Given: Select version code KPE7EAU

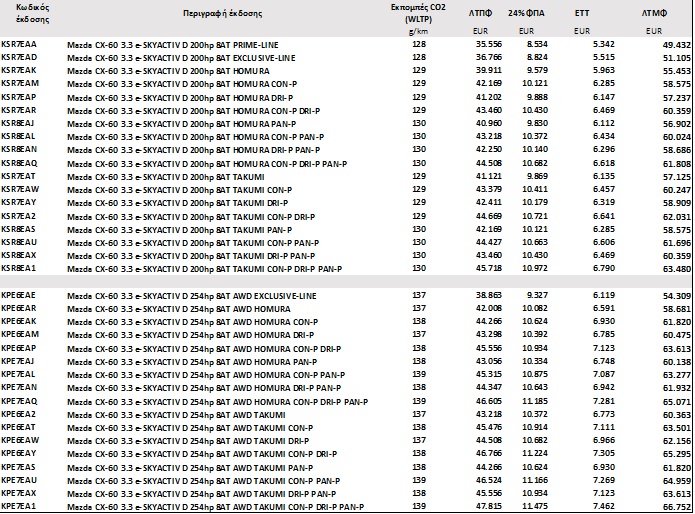Looking at the screenshot, I should (x=19, y=480).
